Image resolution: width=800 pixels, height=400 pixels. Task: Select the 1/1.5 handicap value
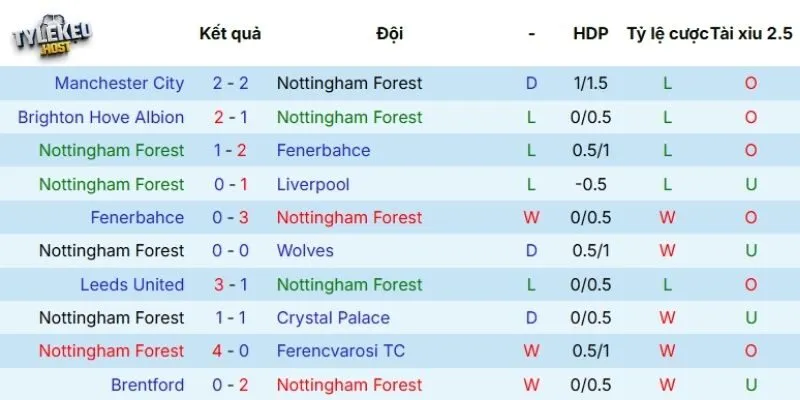coord(590,83)
